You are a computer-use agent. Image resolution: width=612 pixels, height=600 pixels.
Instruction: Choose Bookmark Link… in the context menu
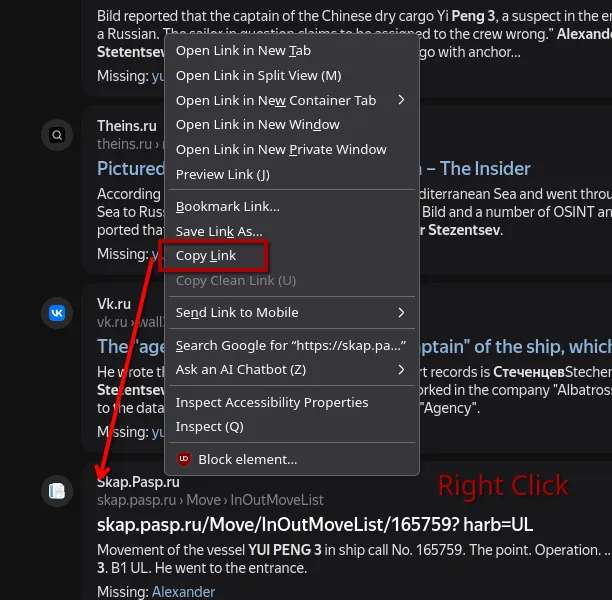[292, 207]
